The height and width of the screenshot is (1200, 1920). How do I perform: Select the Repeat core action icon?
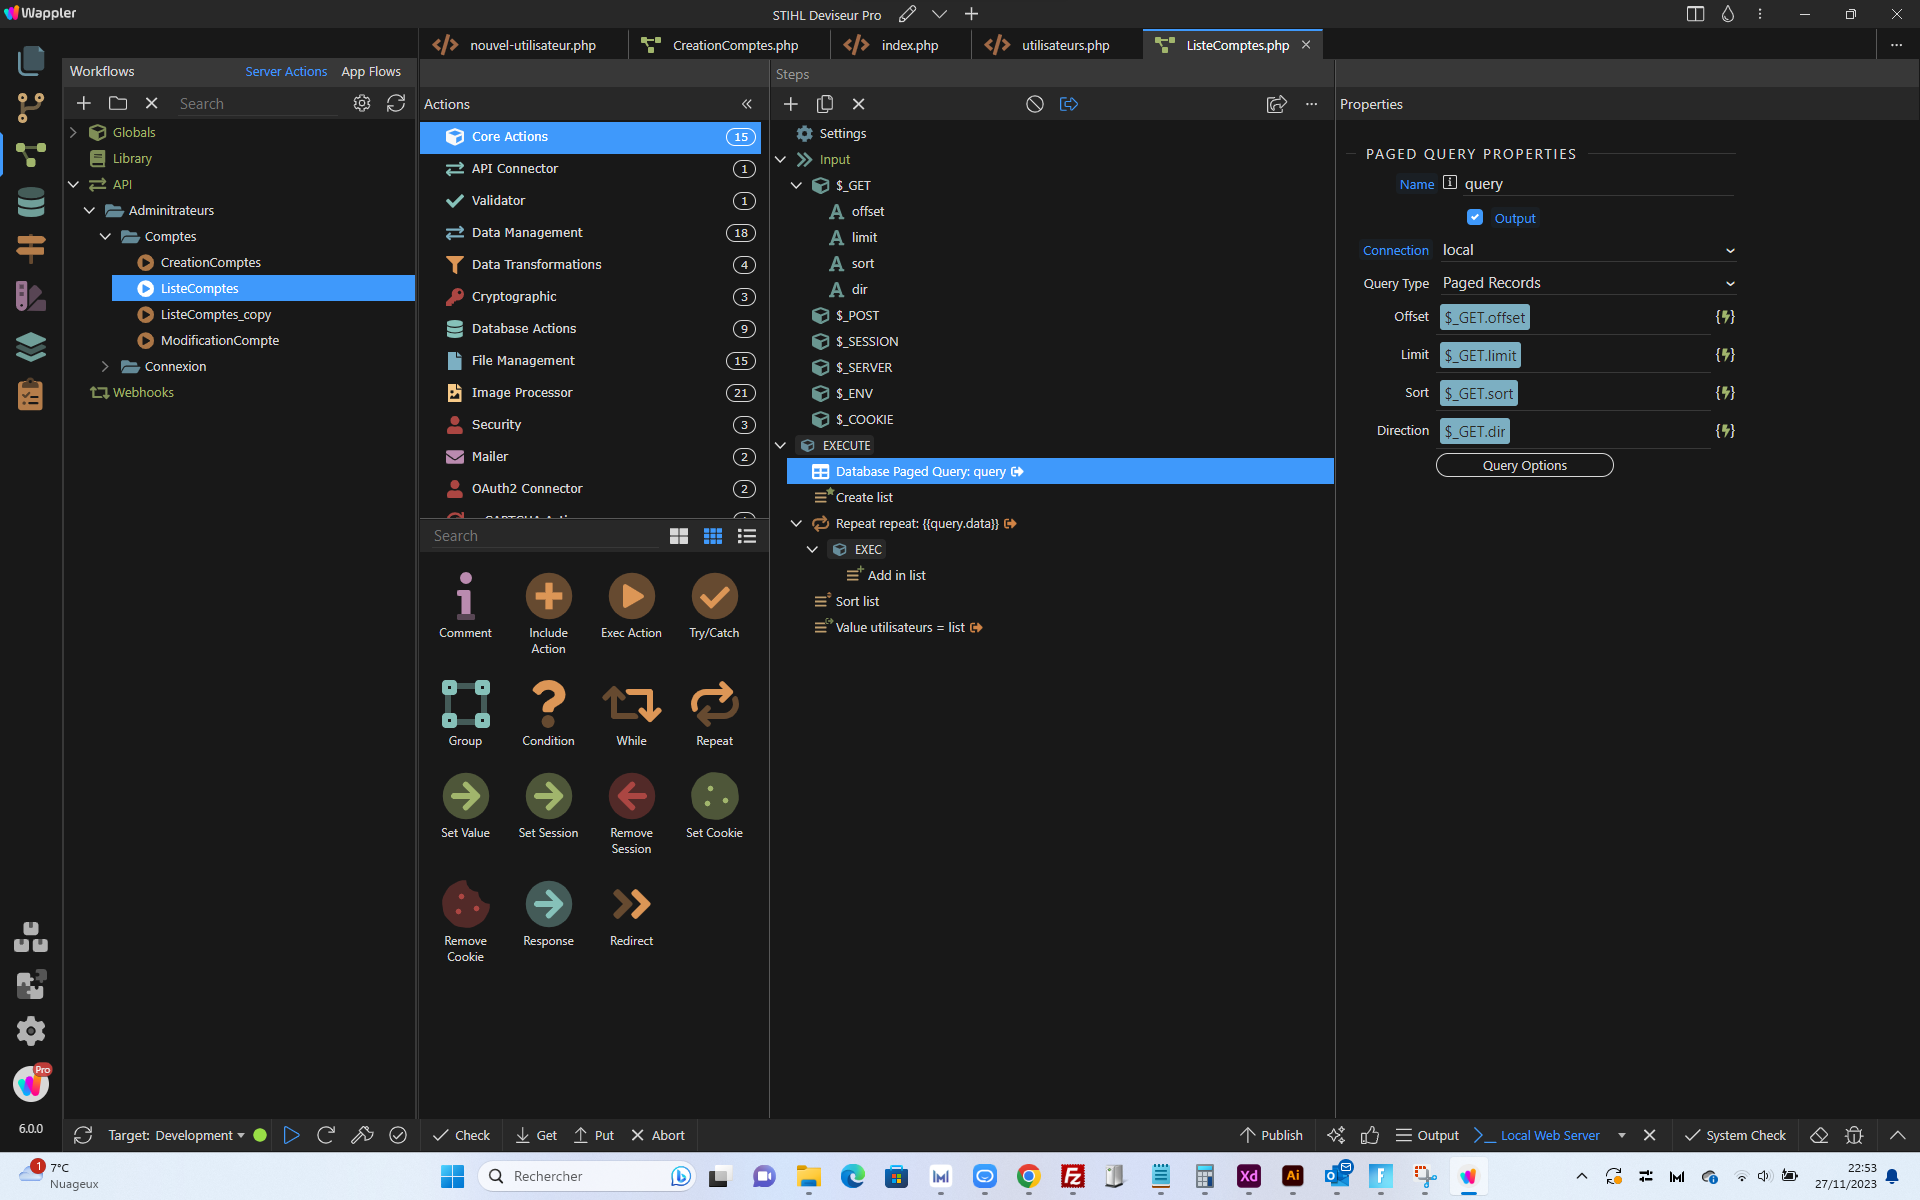[714, 704]
